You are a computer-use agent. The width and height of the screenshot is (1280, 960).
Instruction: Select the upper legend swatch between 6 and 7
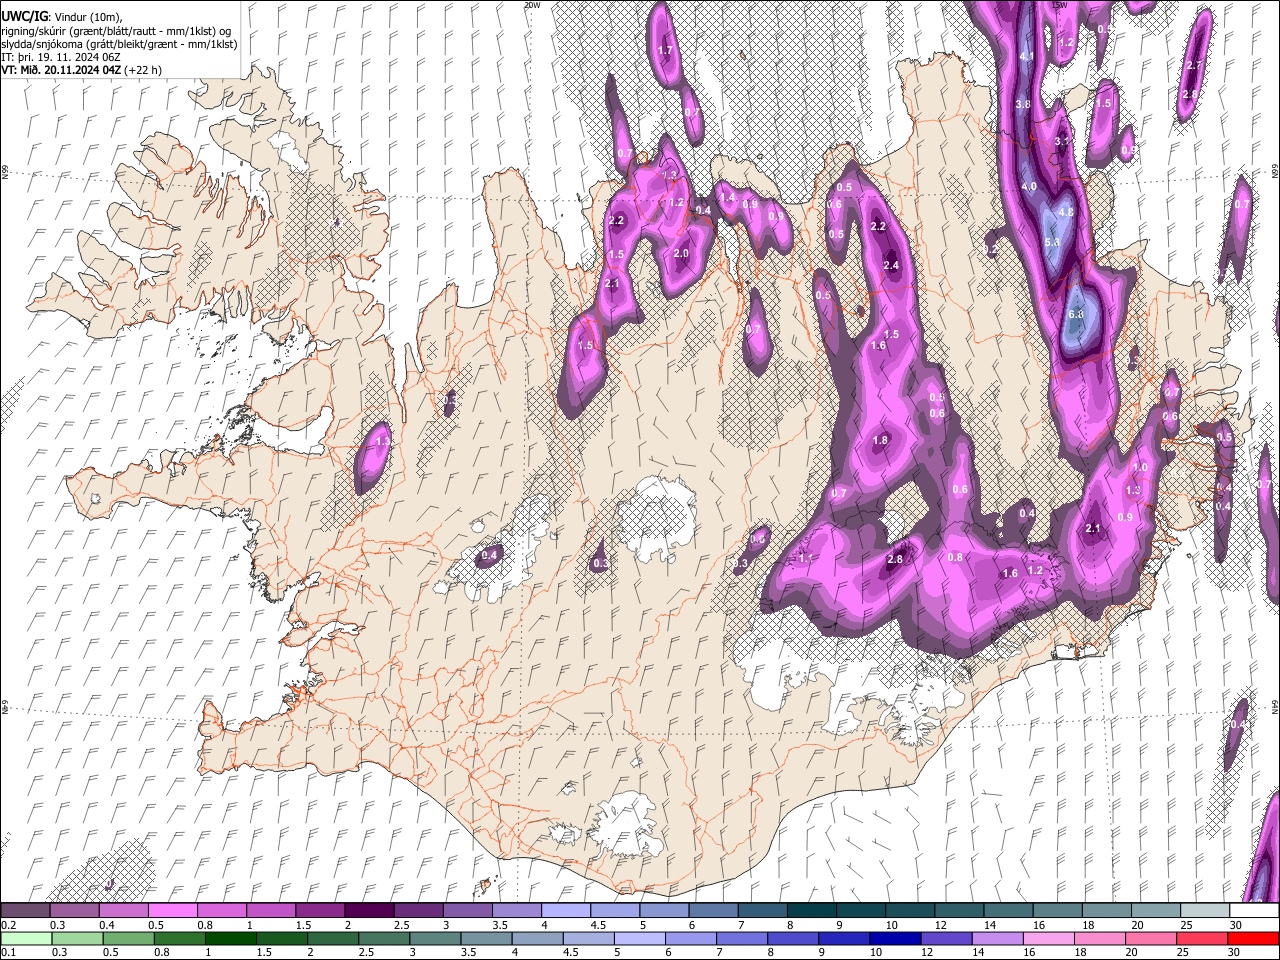[x=713, y=911]
